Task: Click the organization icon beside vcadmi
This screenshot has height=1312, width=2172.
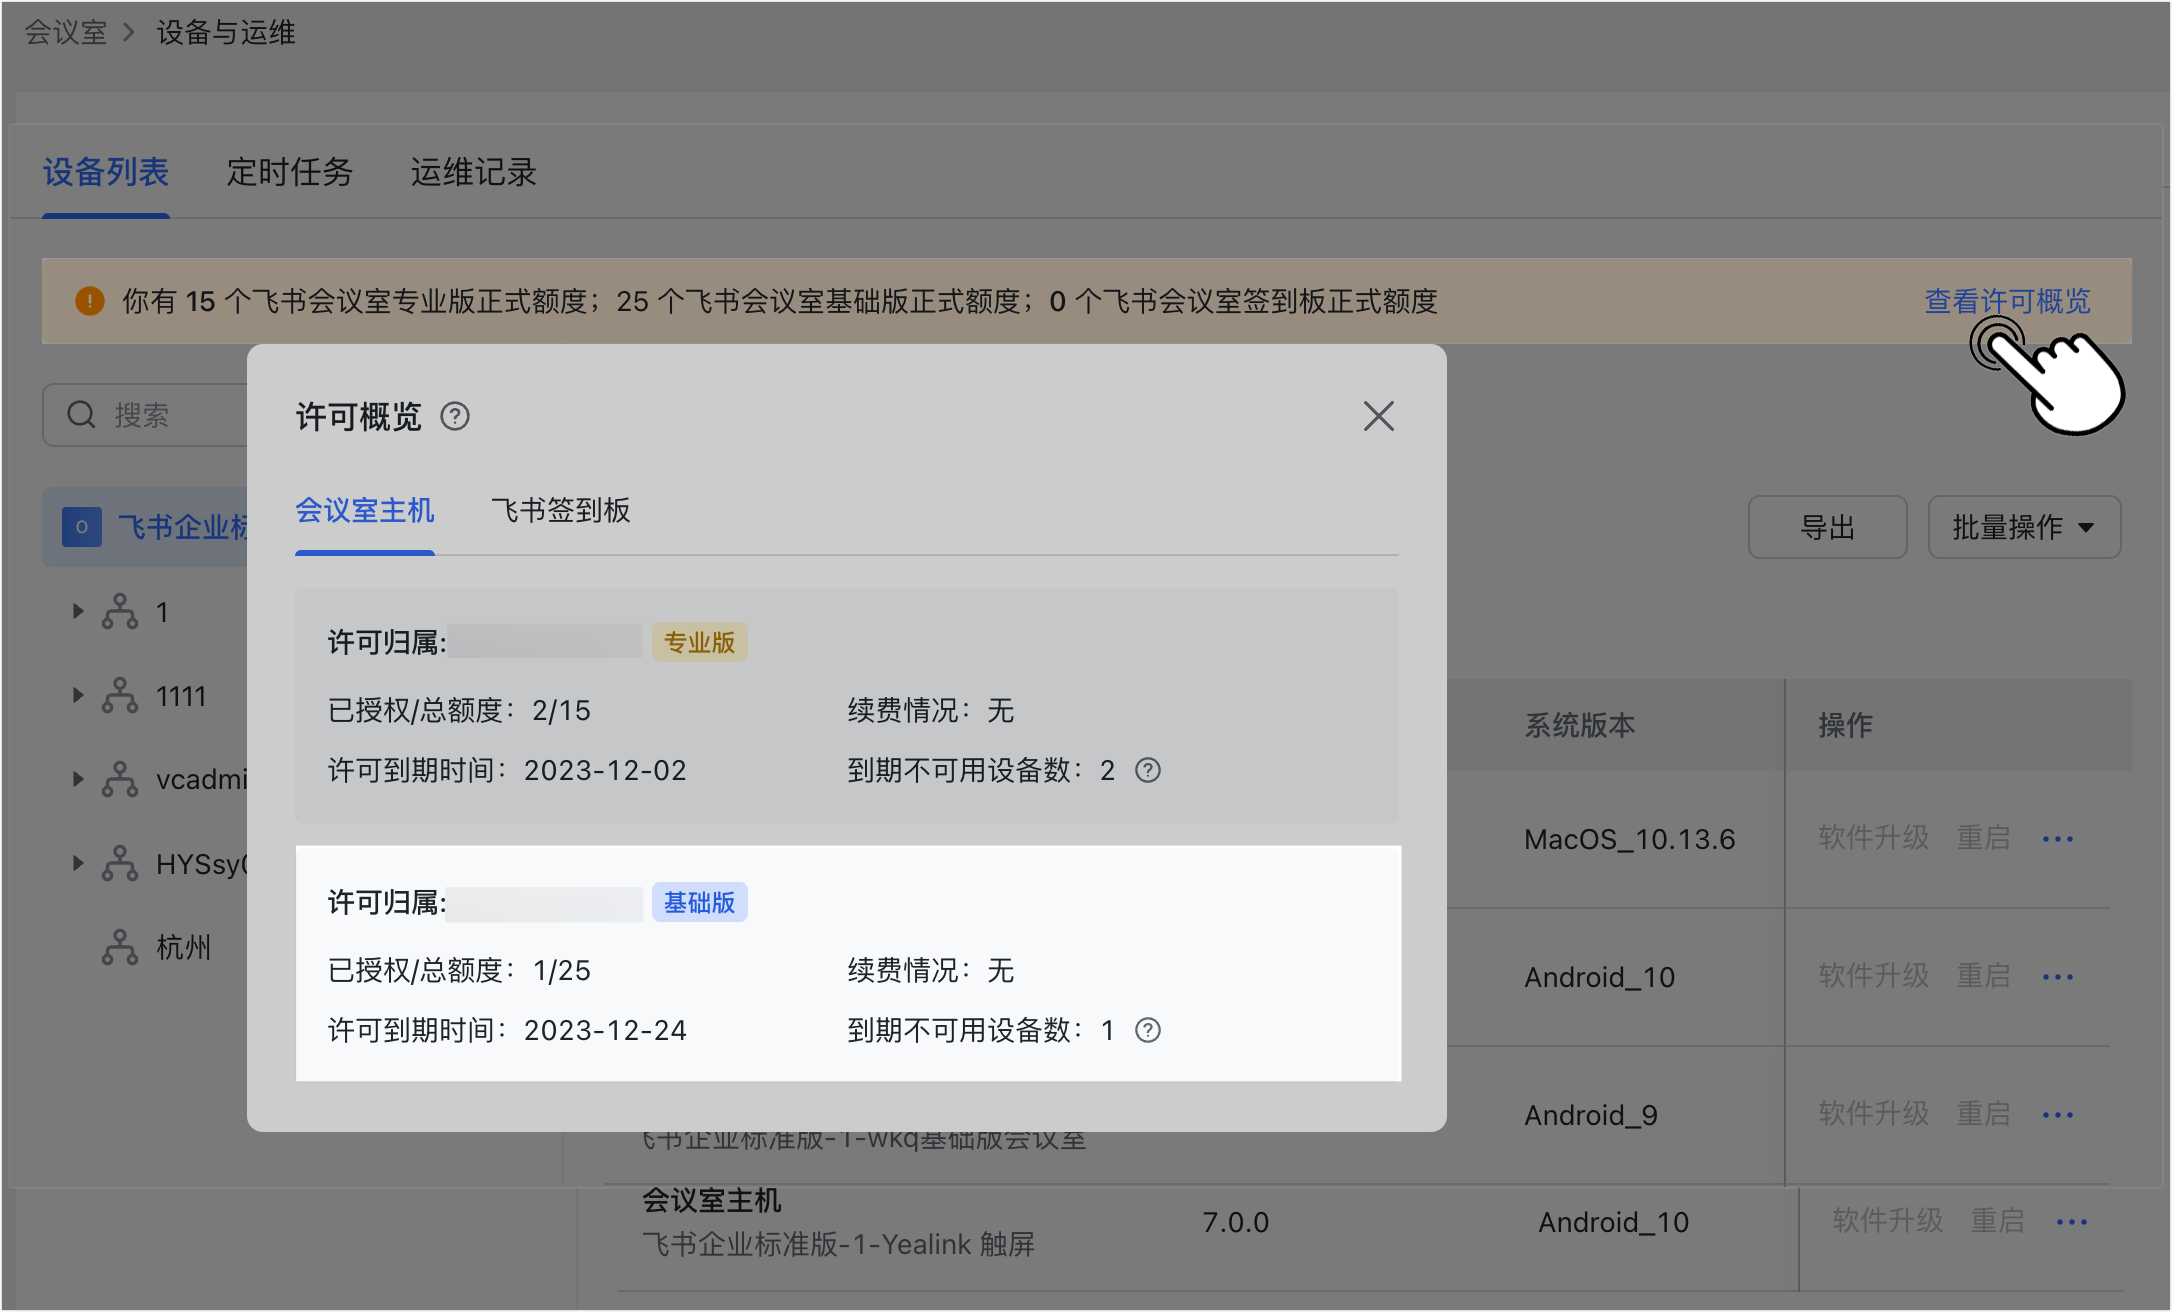Action: 120,779
